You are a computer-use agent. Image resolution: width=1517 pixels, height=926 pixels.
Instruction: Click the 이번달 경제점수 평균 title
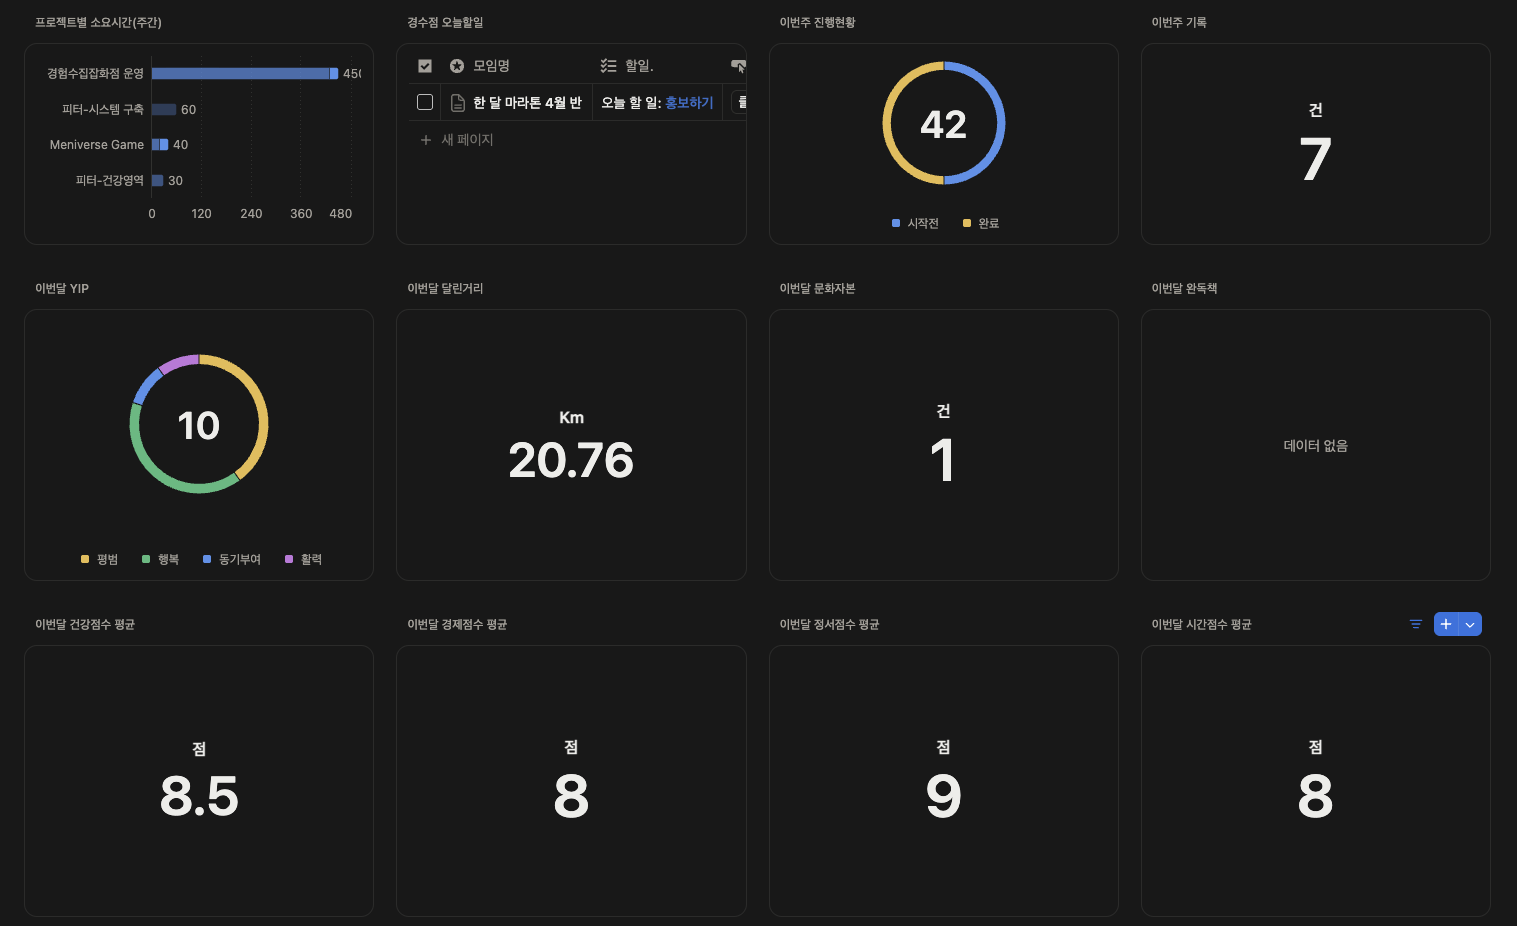[457, 625]
